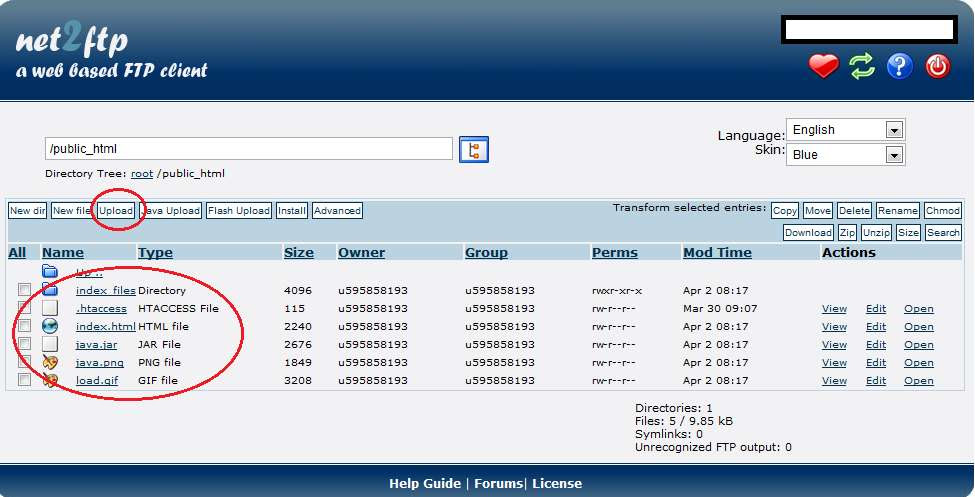Click the file icon beside java.jar

(50, 344)
